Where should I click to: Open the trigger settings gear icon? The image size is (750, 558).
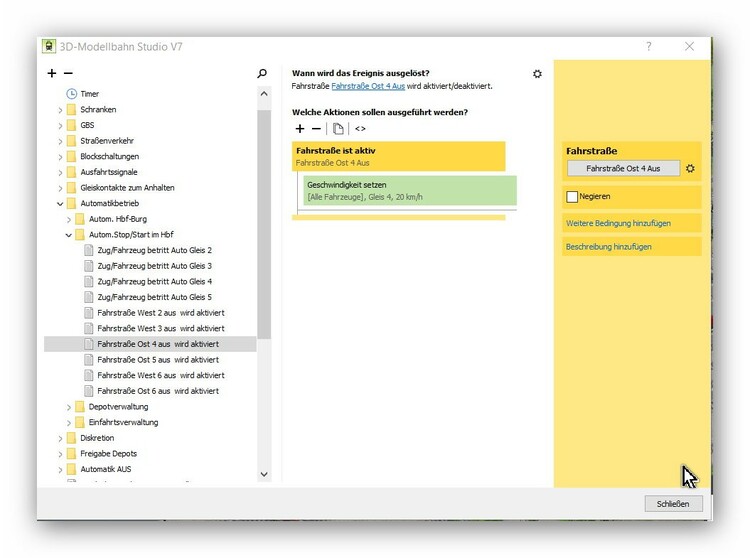click(x=537, y=74)
